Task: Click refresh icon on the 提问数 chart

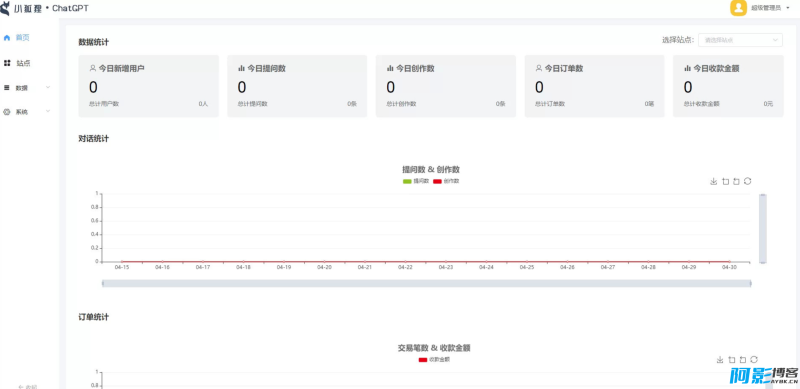Action: point(747,181)
